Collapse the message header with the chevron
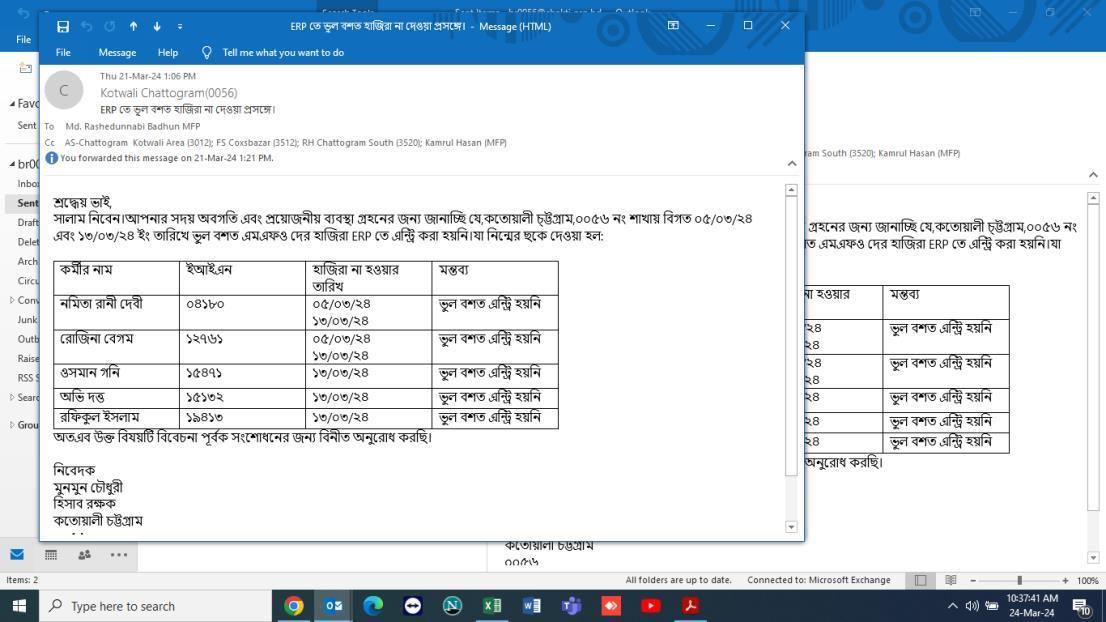This screenshot has width=1106, height=622. coord(792,164)
